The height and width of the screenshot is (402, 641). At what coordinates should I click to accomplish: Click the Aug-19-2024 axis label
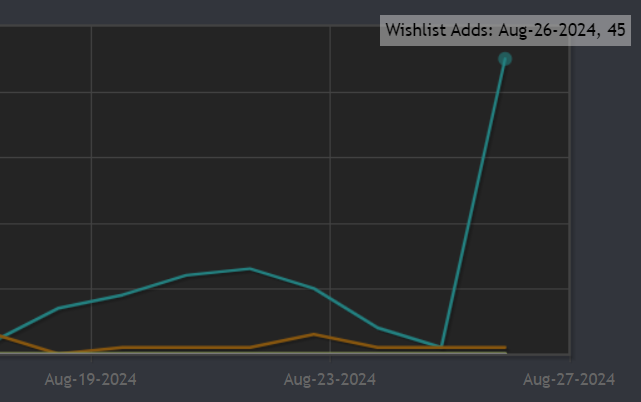90,380
